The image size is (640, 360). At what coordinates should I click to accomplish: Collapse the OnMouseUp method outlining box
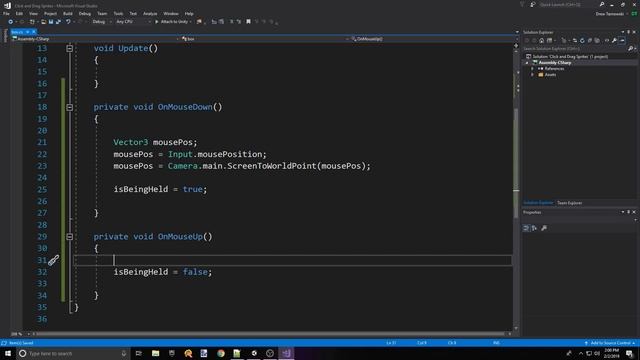(69, 237)
